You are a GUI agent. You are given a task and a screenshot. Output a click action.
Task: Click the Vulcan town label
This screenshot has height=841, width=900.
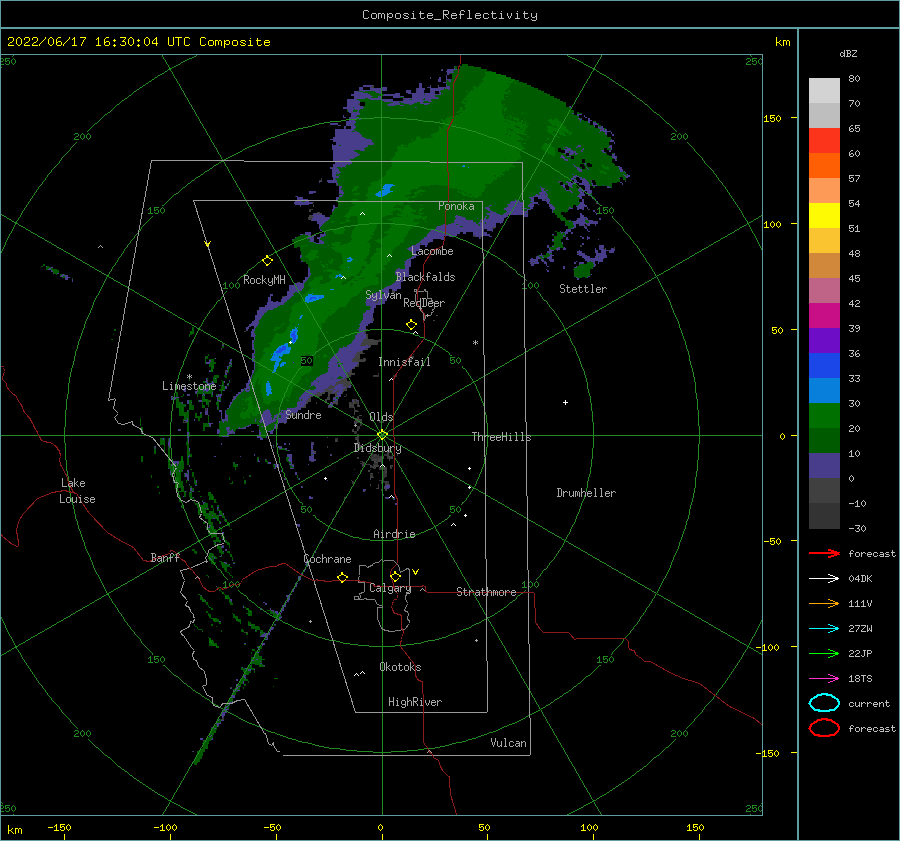click(509, 743)
